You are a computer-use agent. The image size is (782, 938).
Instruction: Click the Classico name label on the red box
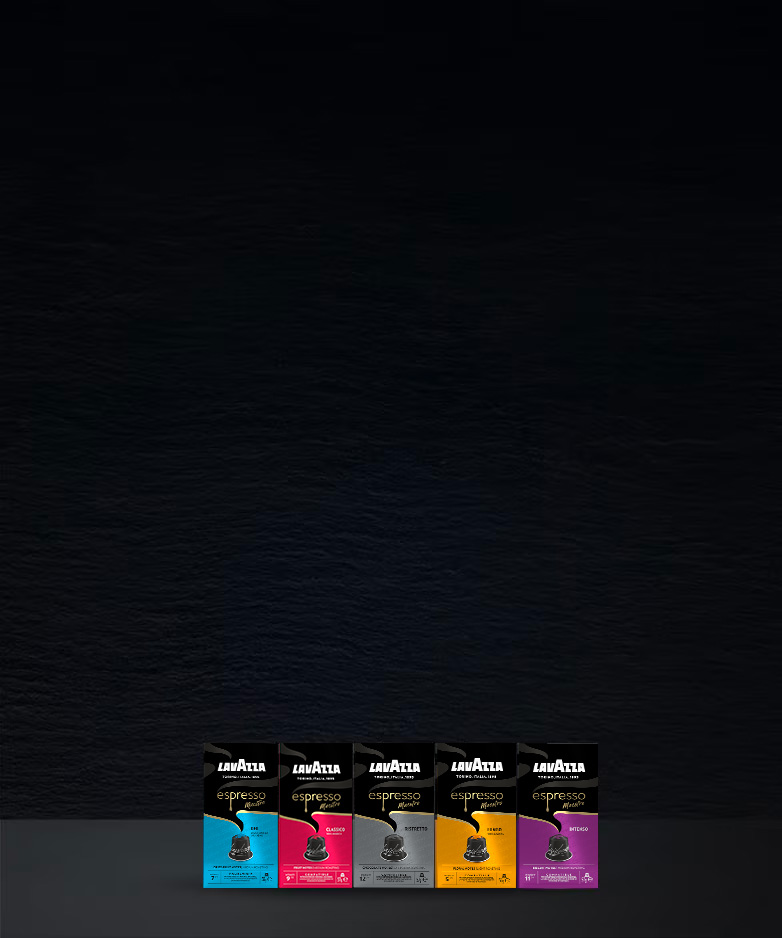click(x=334, y=829)
